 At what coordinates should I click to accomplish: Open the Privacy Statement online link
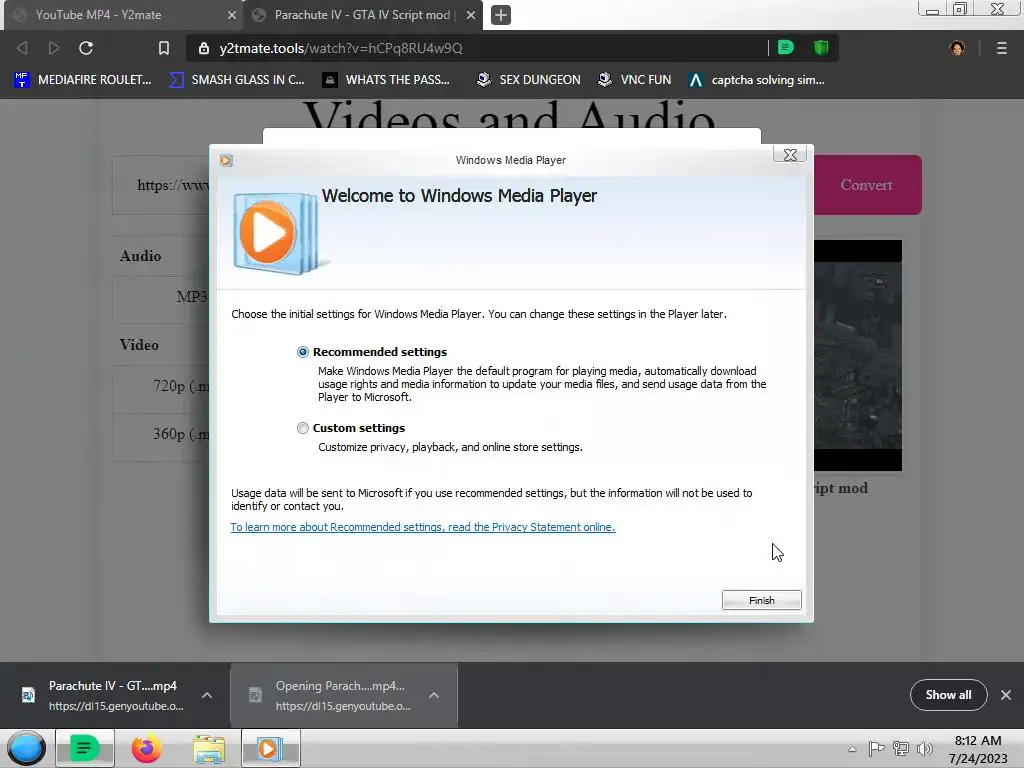pos(423,527)
